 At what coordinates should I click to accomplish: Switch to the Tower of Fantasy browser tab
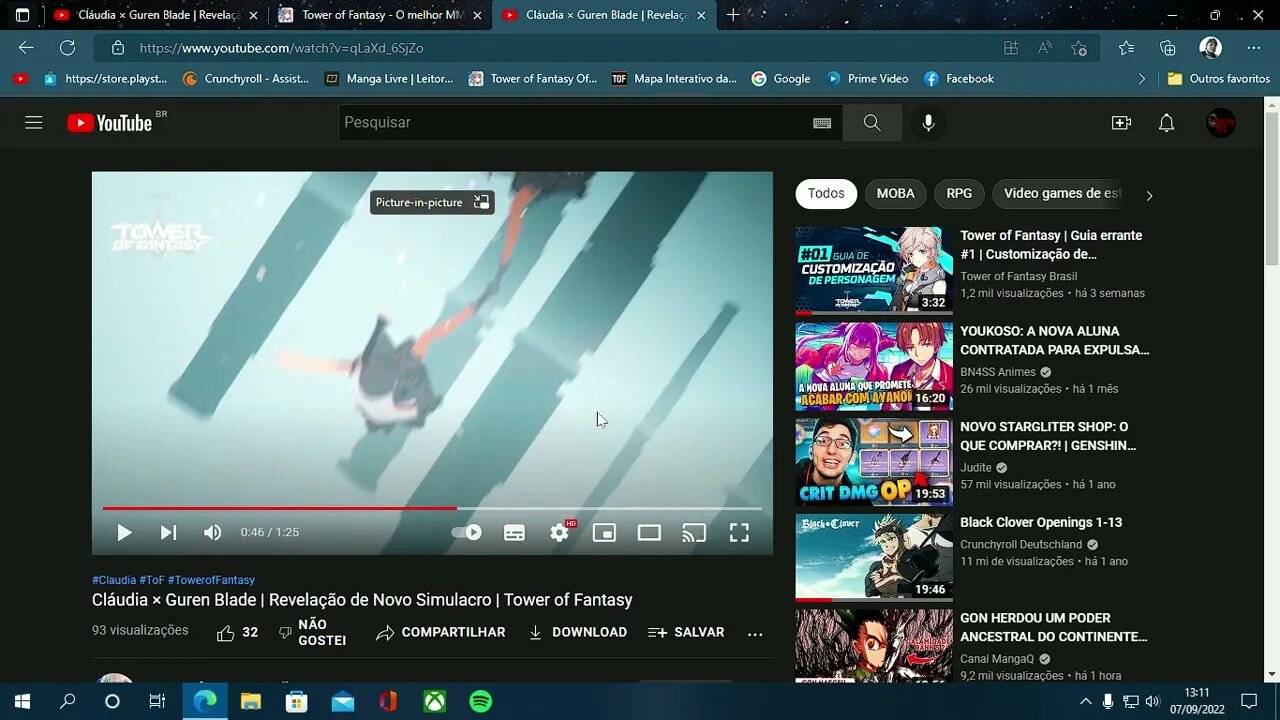coord(381,15)
